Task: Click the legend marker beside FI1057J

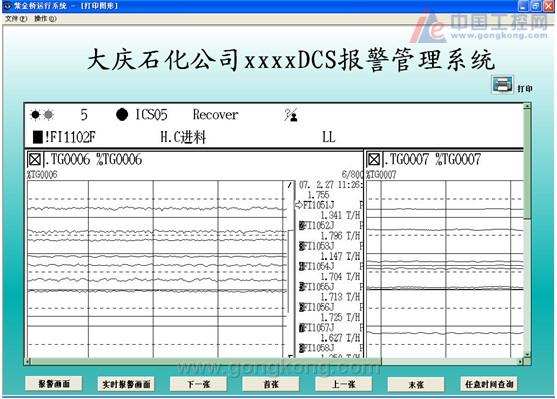Action: pos(302,328)
